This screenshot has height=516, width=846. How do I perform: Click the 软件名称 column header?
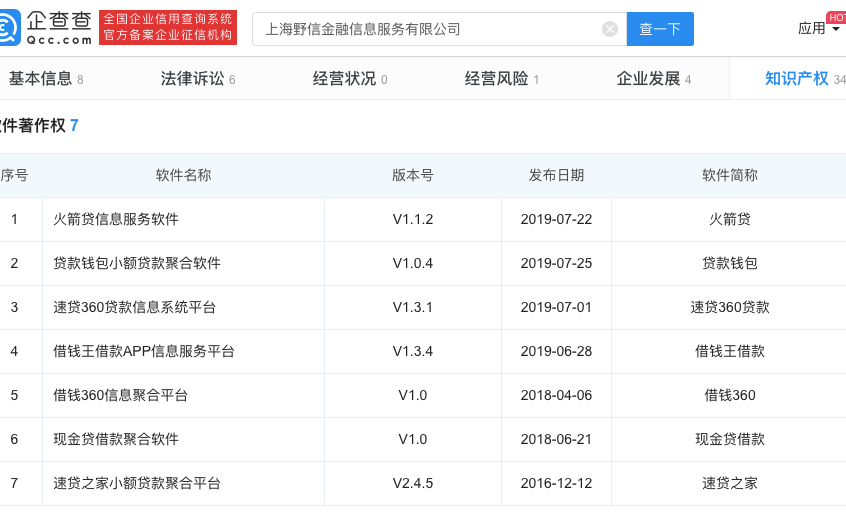pyautogui.click(x=183, y=175)
